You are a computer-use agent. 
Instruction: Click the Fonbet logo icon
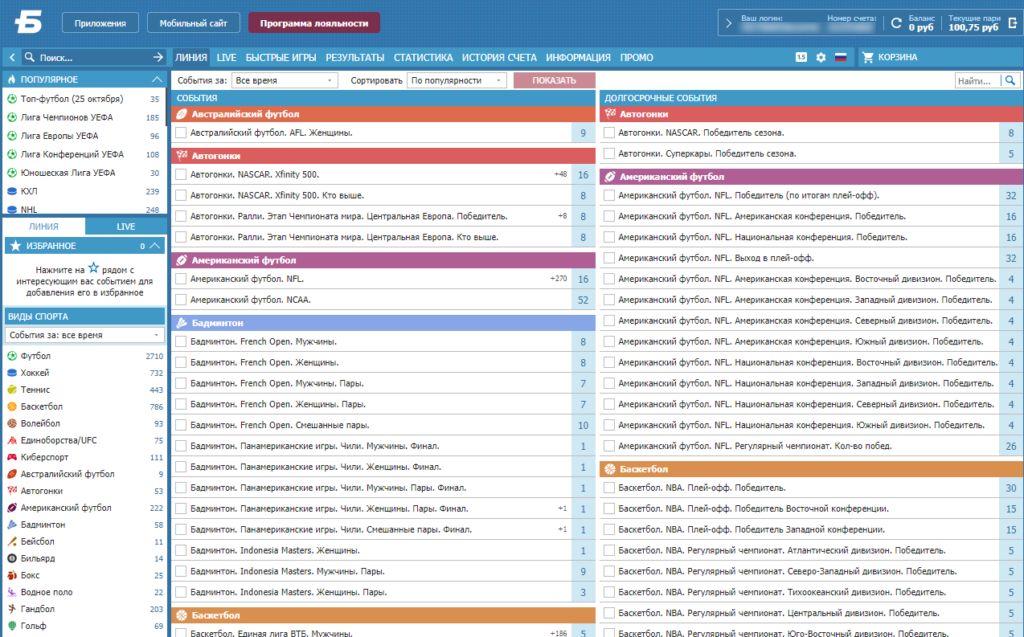pyautogui.click(x=28, y=23)
